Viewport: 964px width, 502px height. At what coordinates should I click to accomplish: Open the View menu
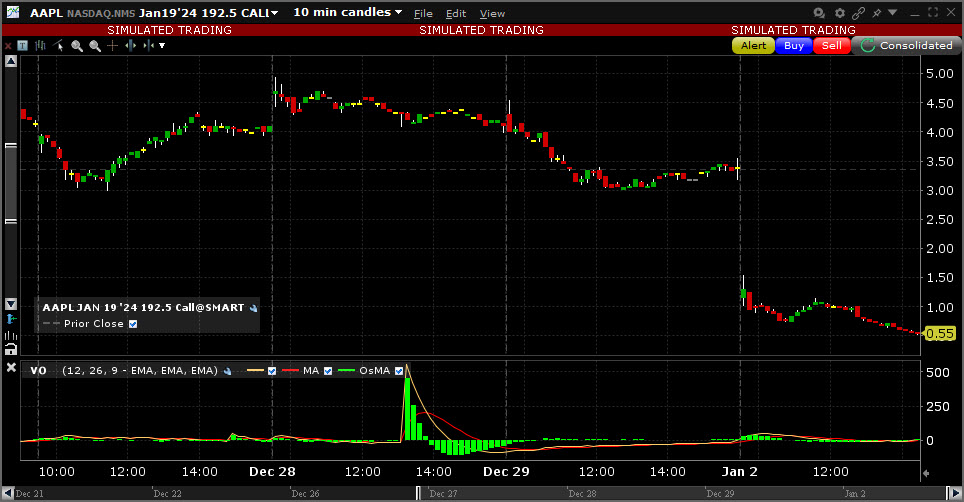(492, 14)
